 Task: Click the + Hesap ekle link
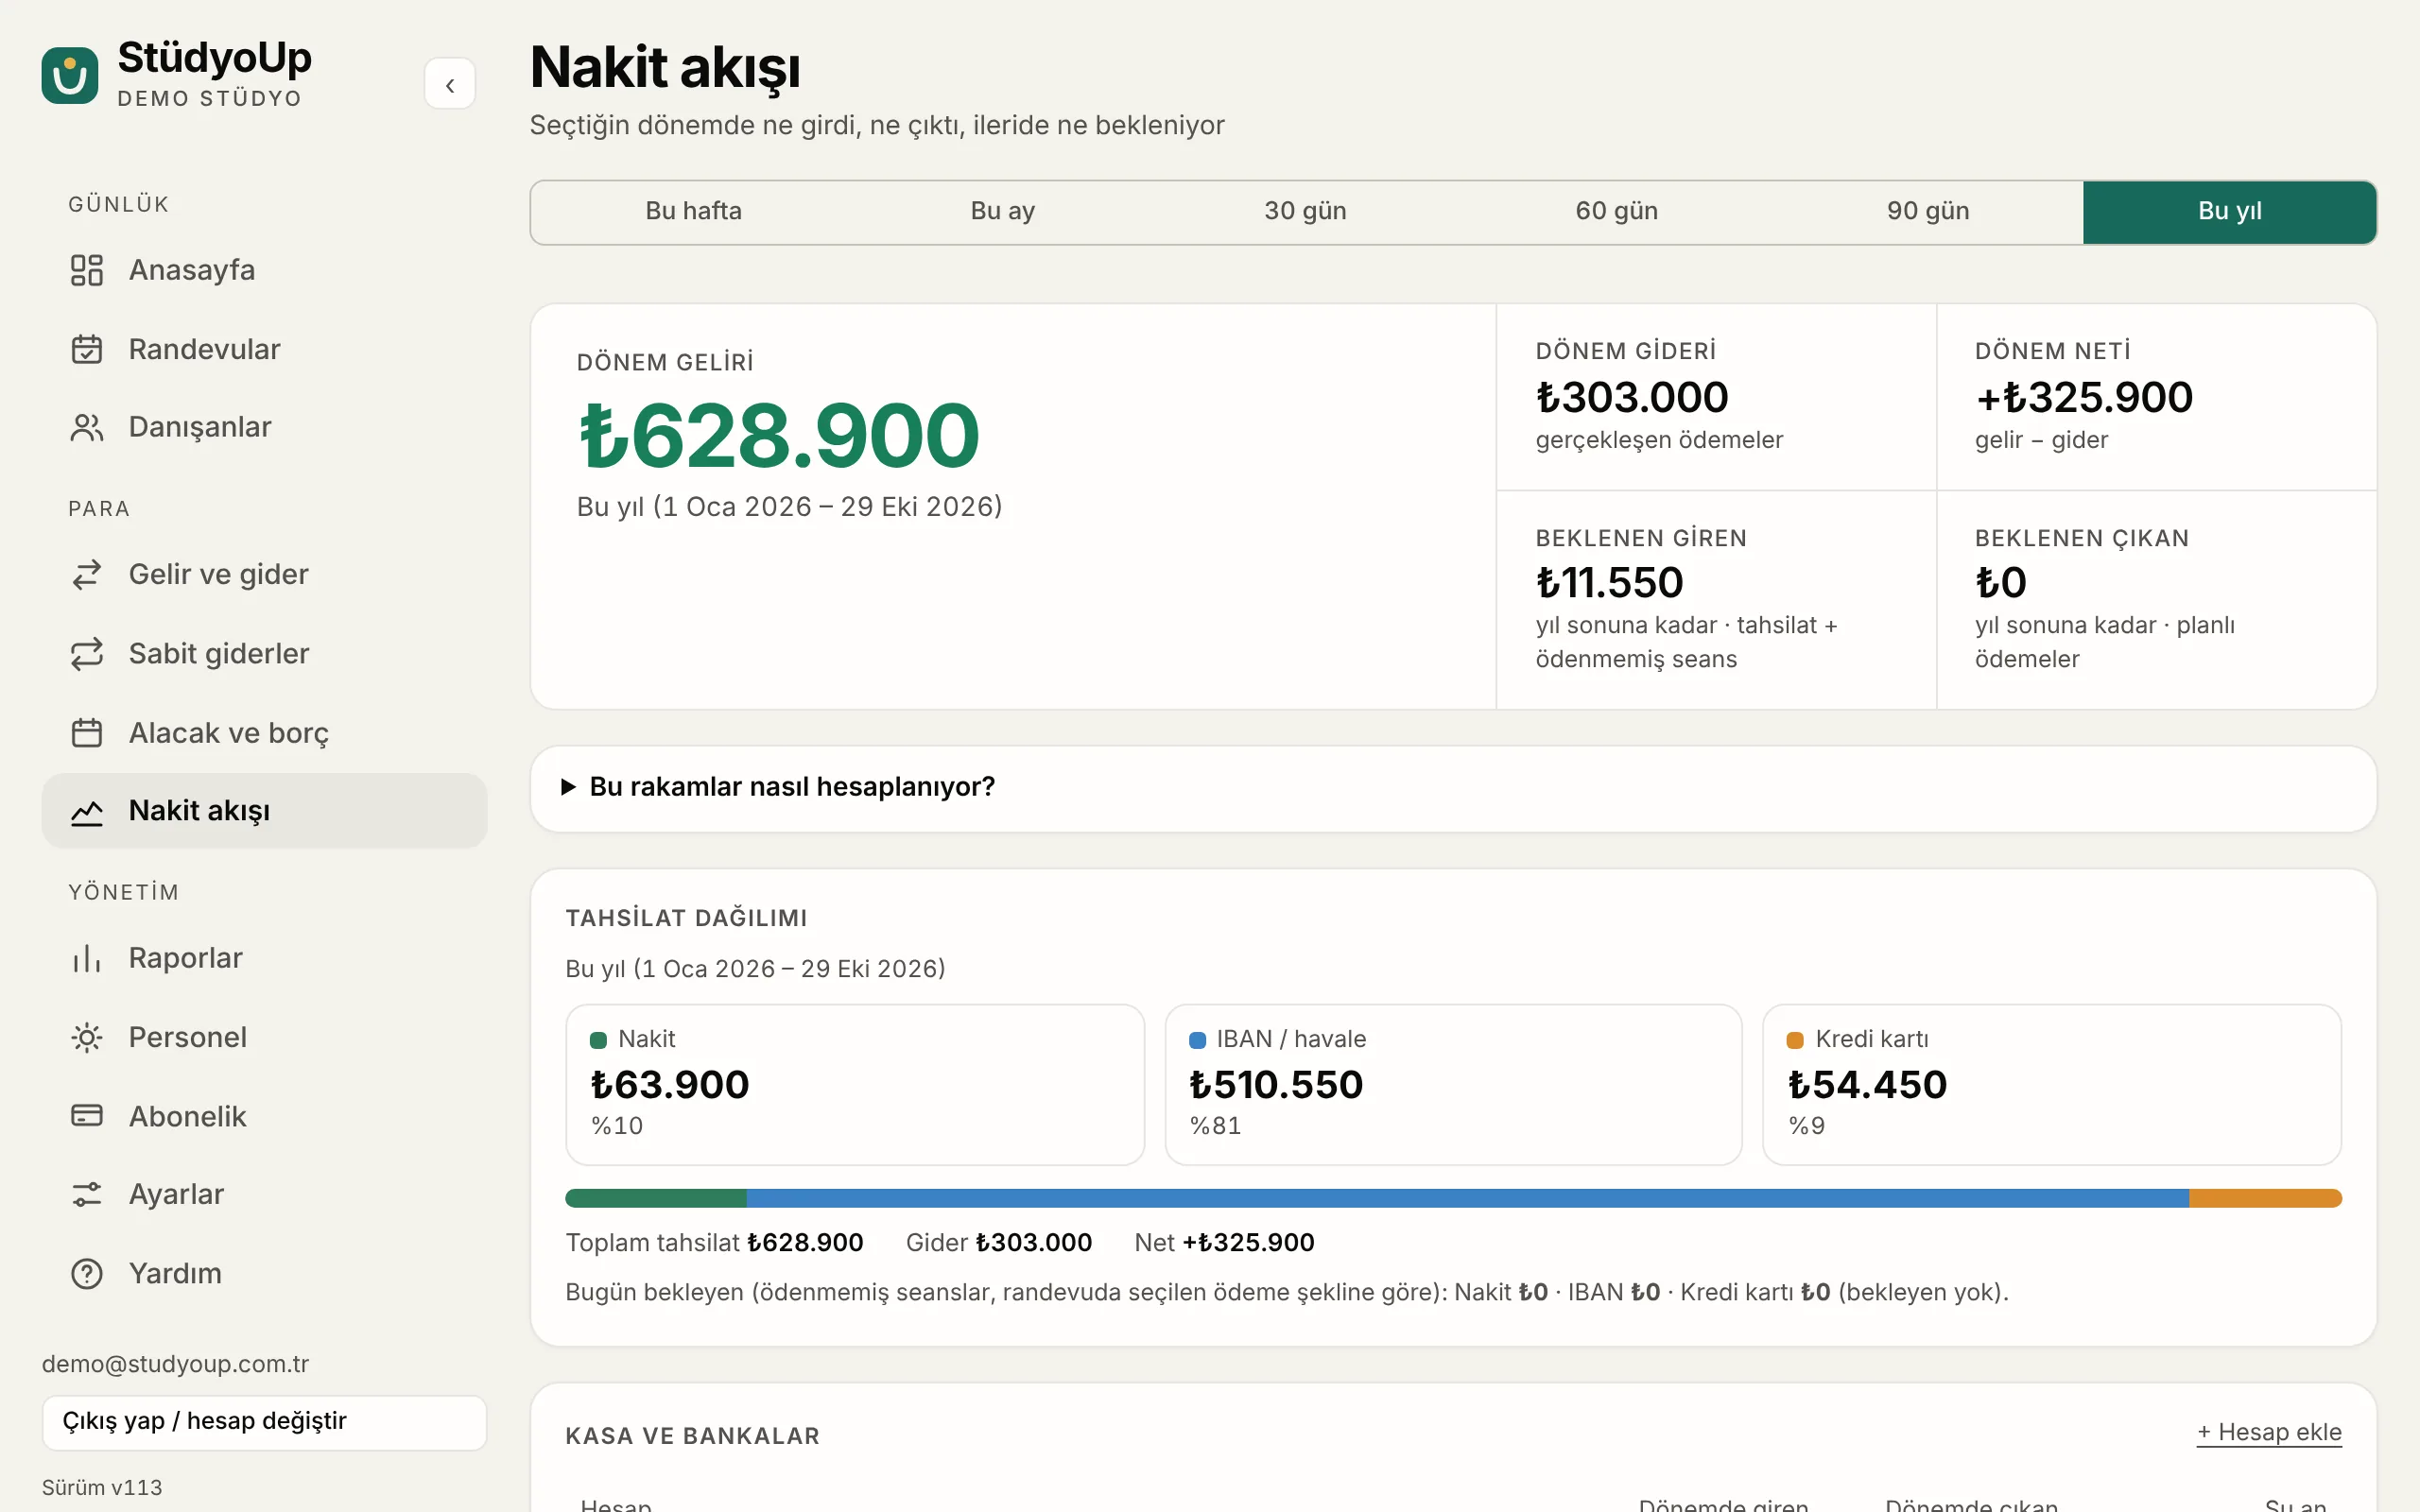(x=2269, y=1432)
